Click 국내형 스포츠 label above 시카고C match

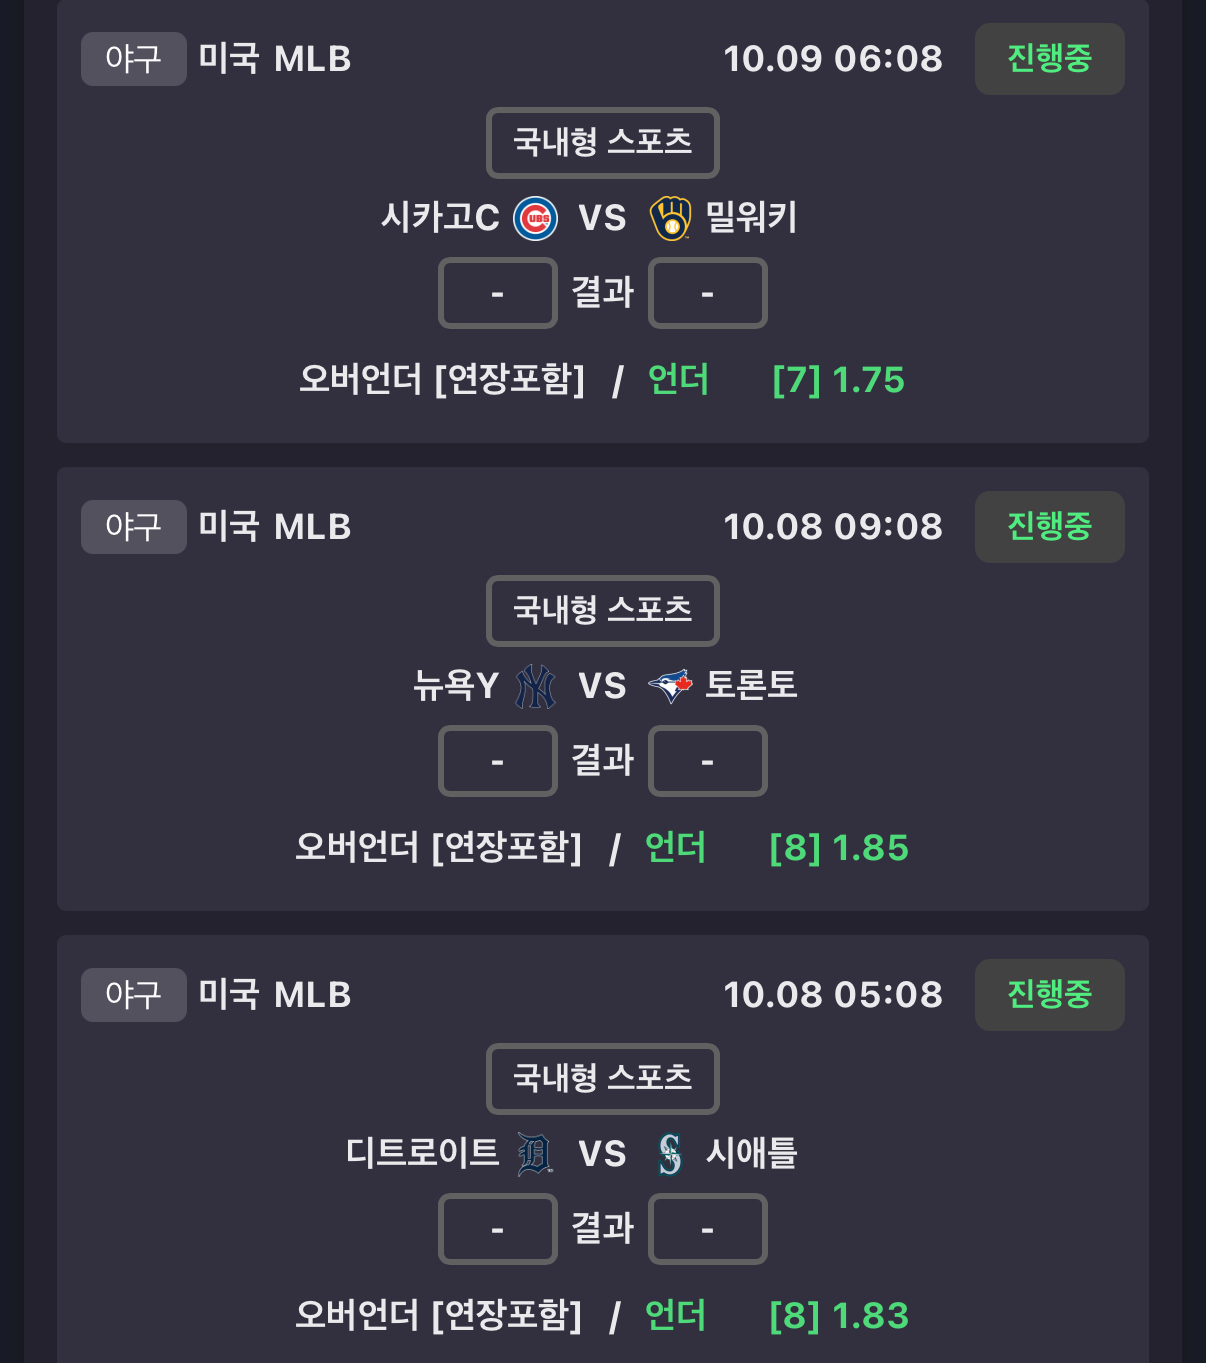coord(602,142)
